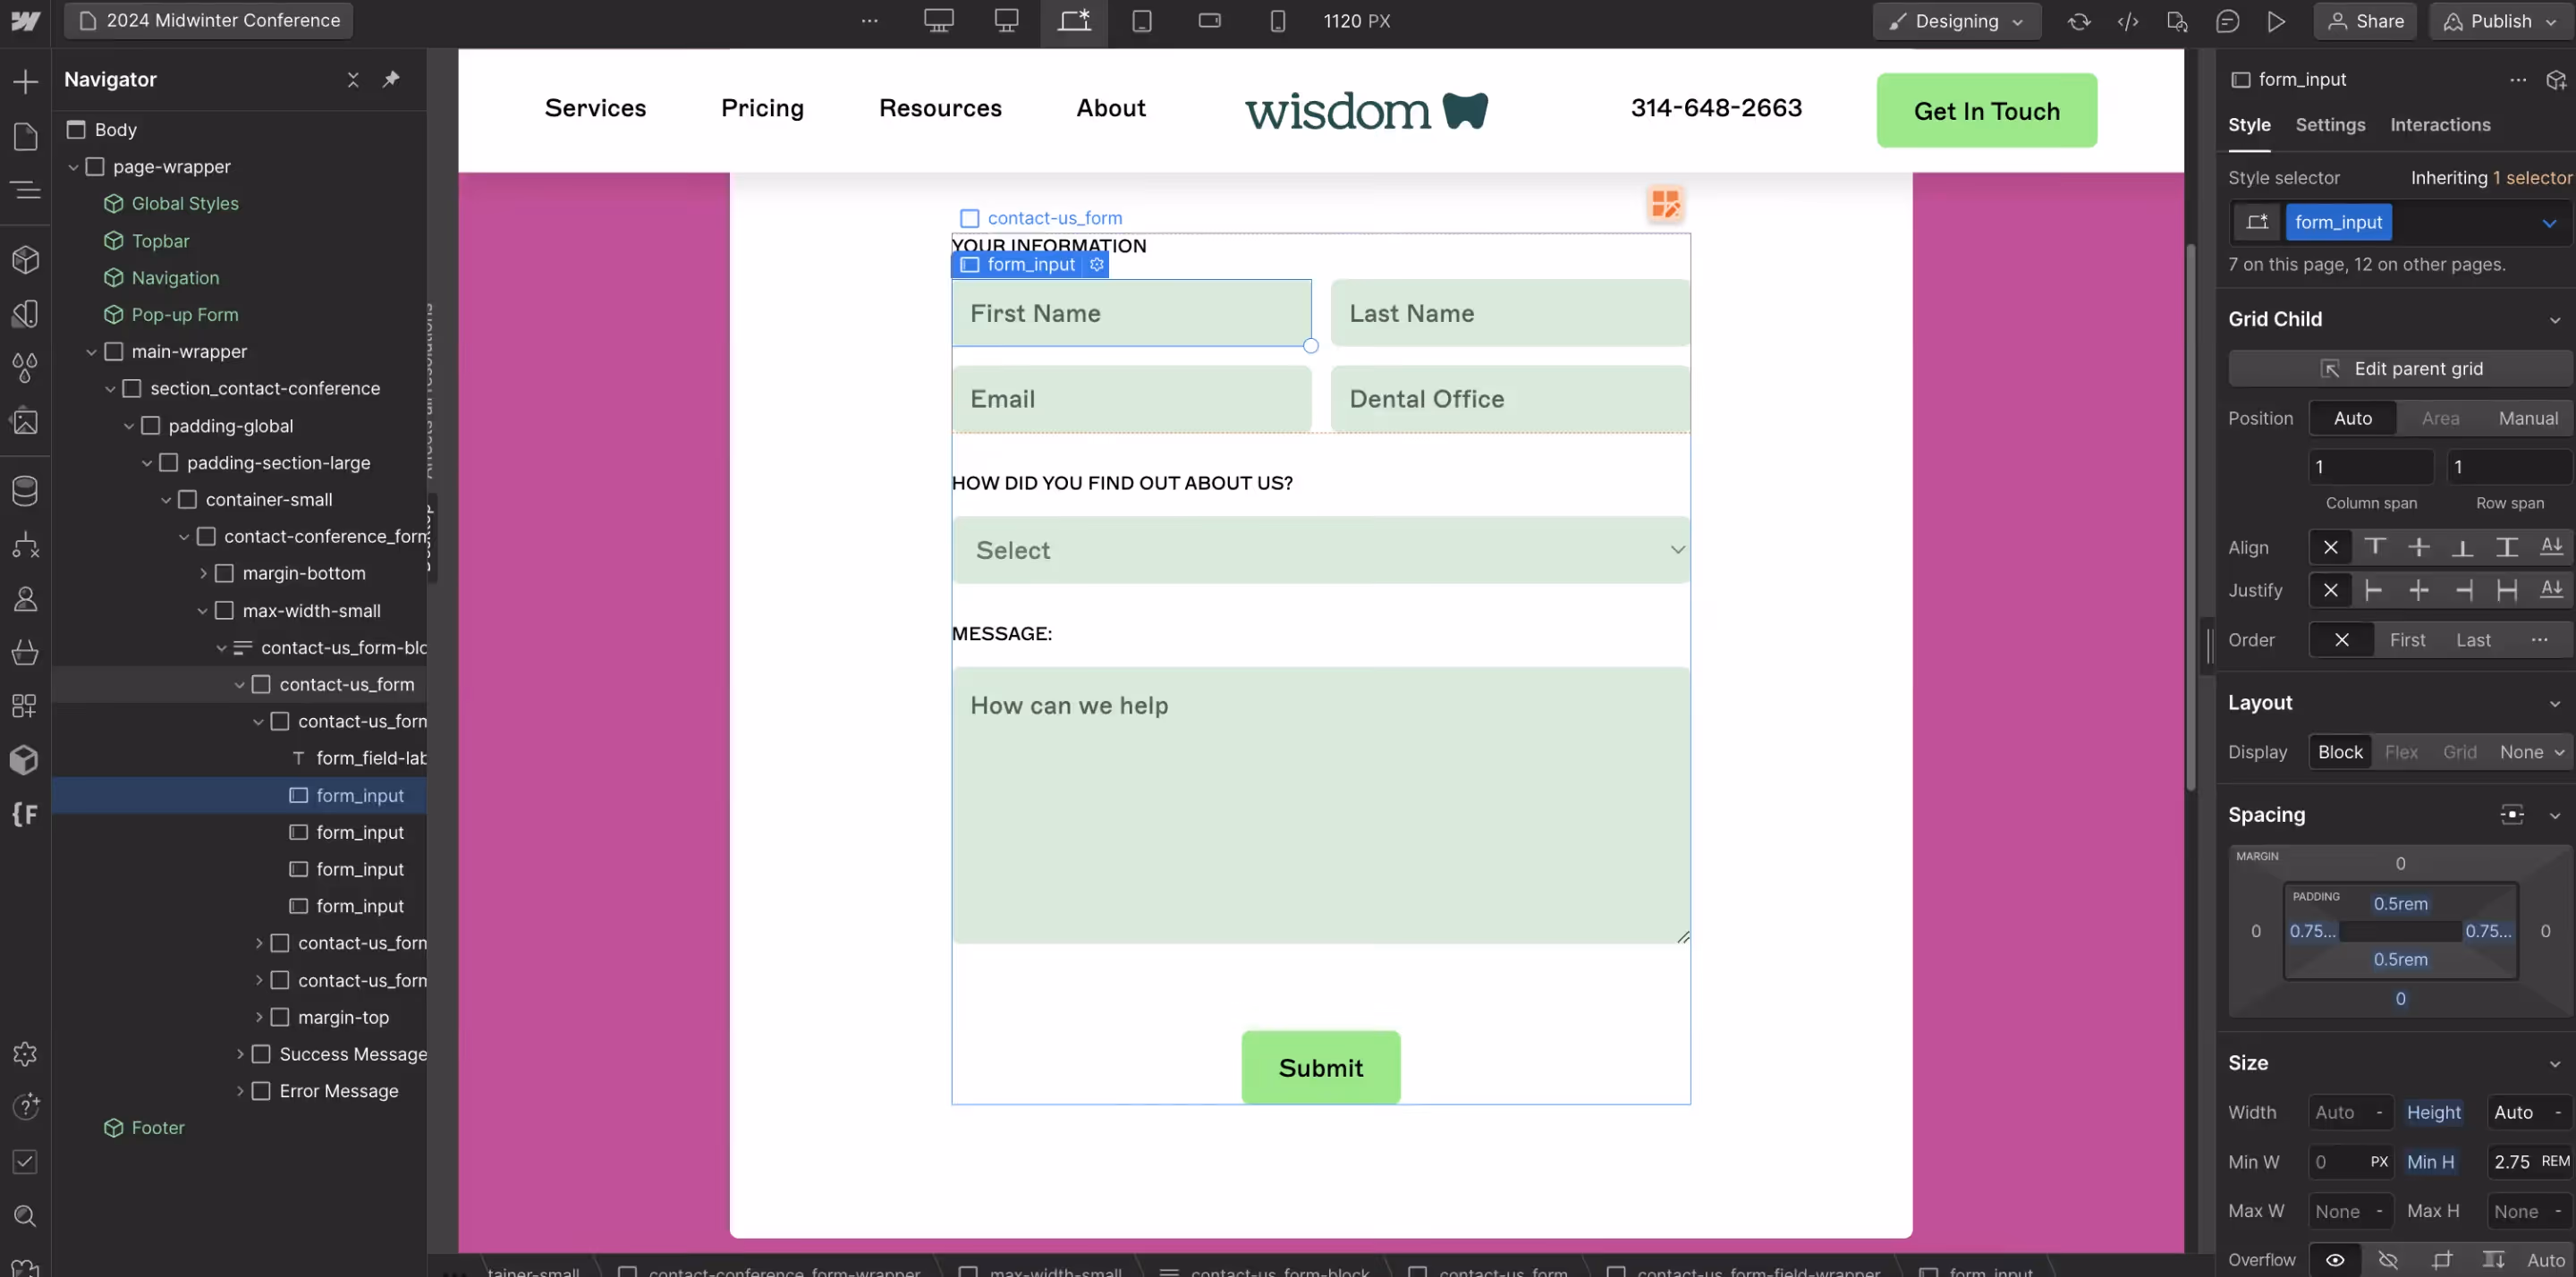Set overflow to visible eye icon
The image size is (2576, 1277).
(x=2335, y=1260)
